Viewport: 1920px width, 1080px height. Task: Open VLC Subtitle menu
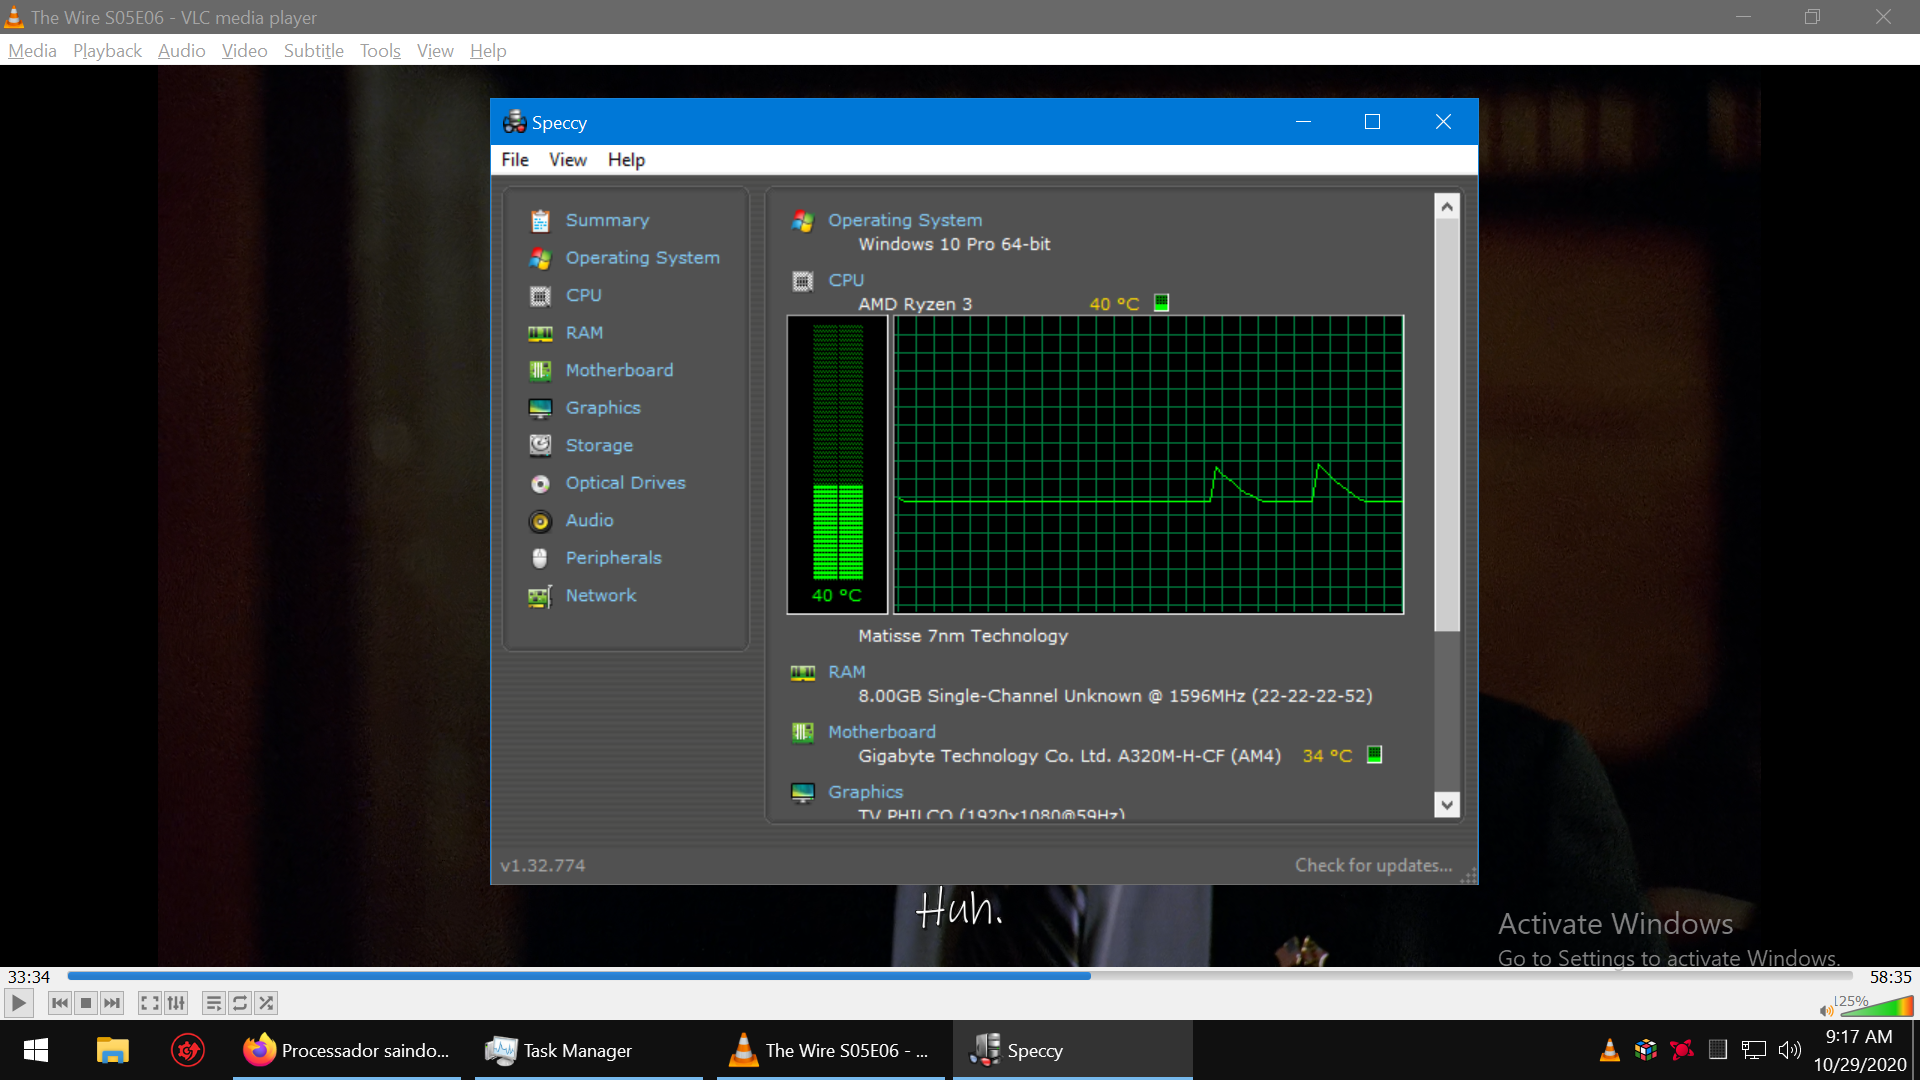(x=313, y=51)
